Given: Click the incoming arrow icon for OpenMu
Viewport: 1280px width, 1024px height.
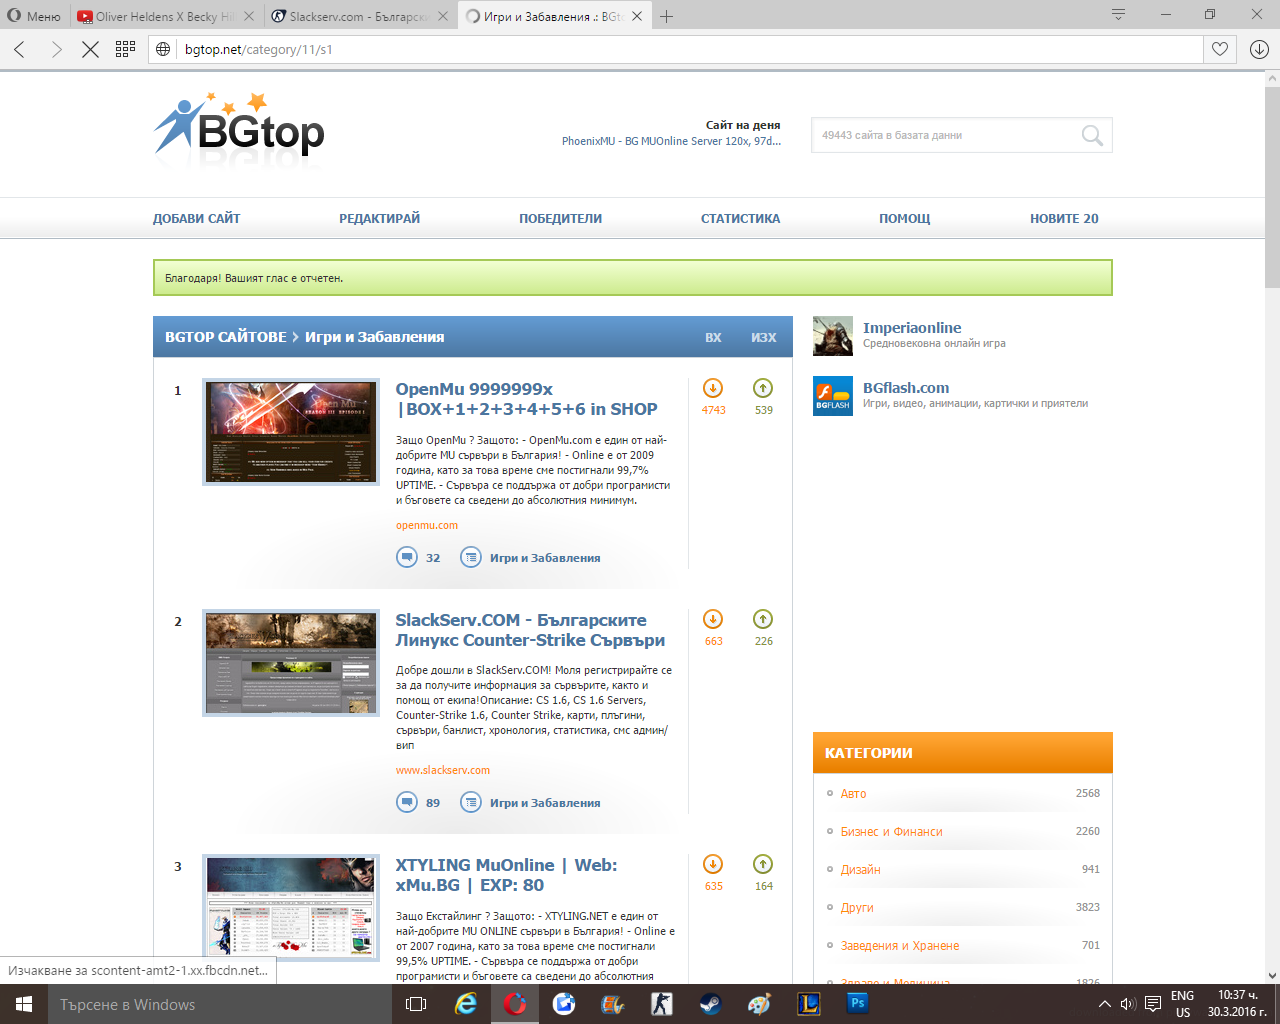Looking at the screenshot, I should point(713,388).
